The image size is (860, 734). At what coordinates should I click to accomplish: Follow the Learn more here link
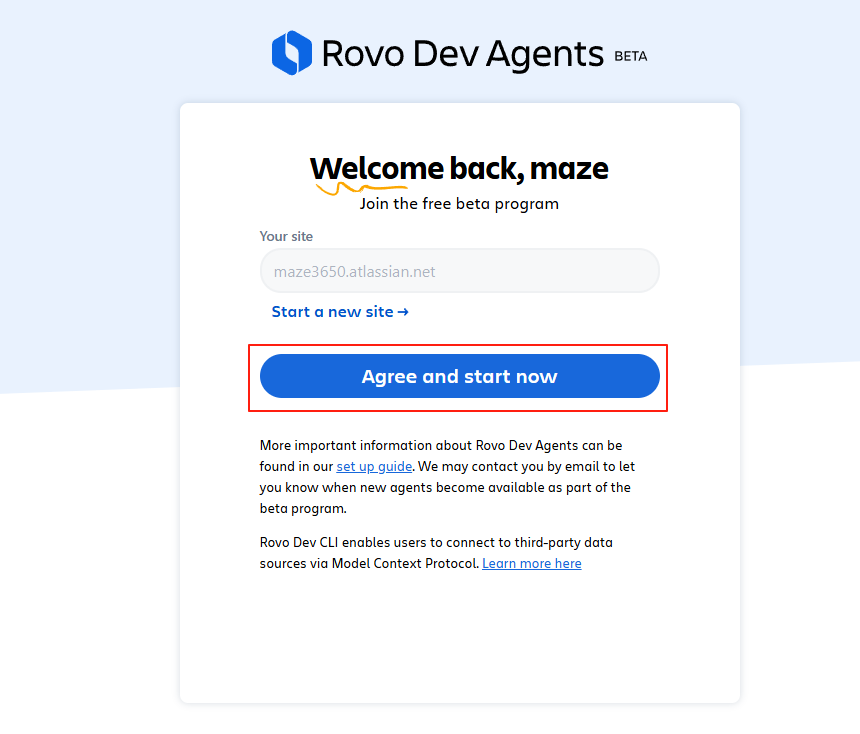click(x=531, y=563)
